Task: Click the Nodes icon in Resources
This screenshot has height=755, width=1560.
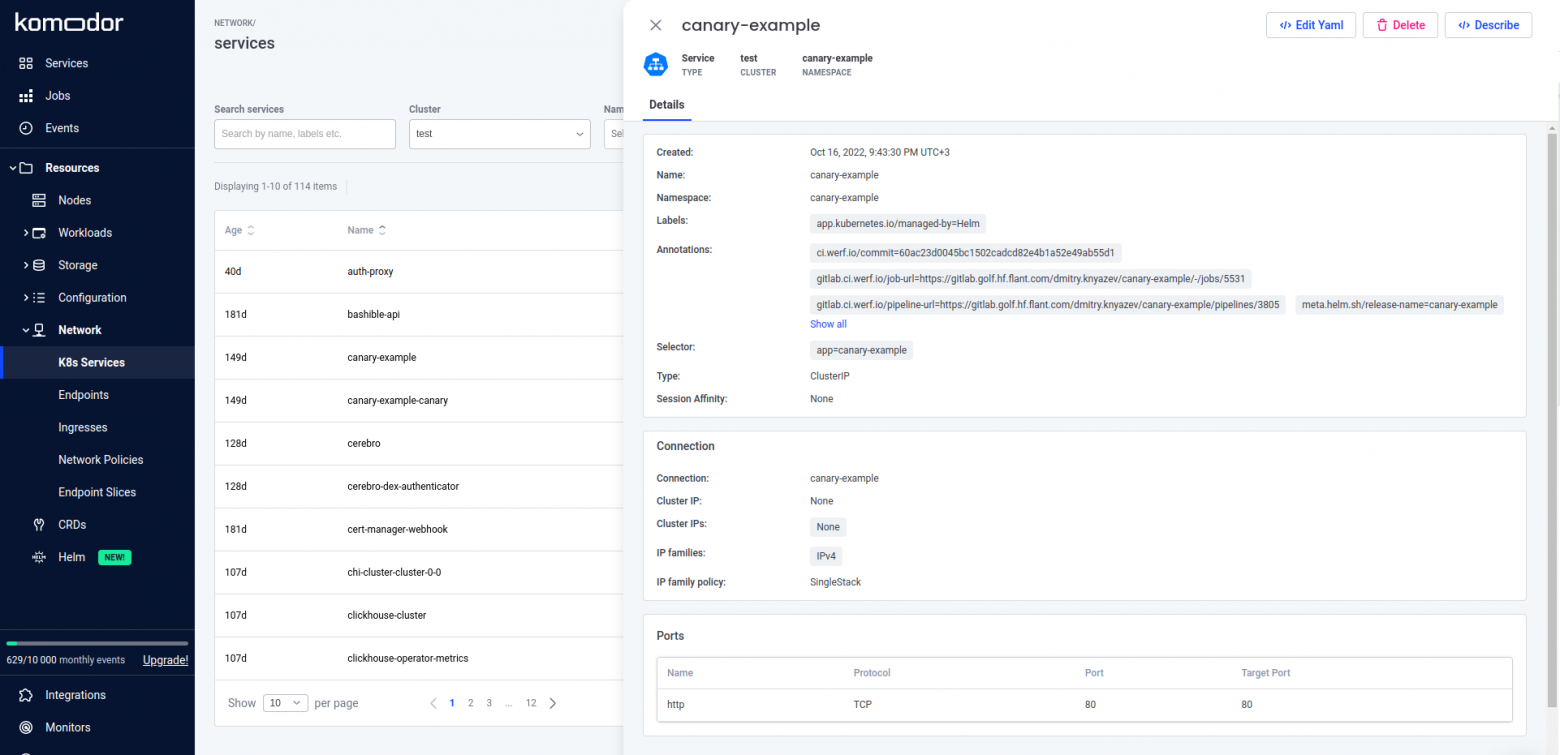Action: (39, 200)
